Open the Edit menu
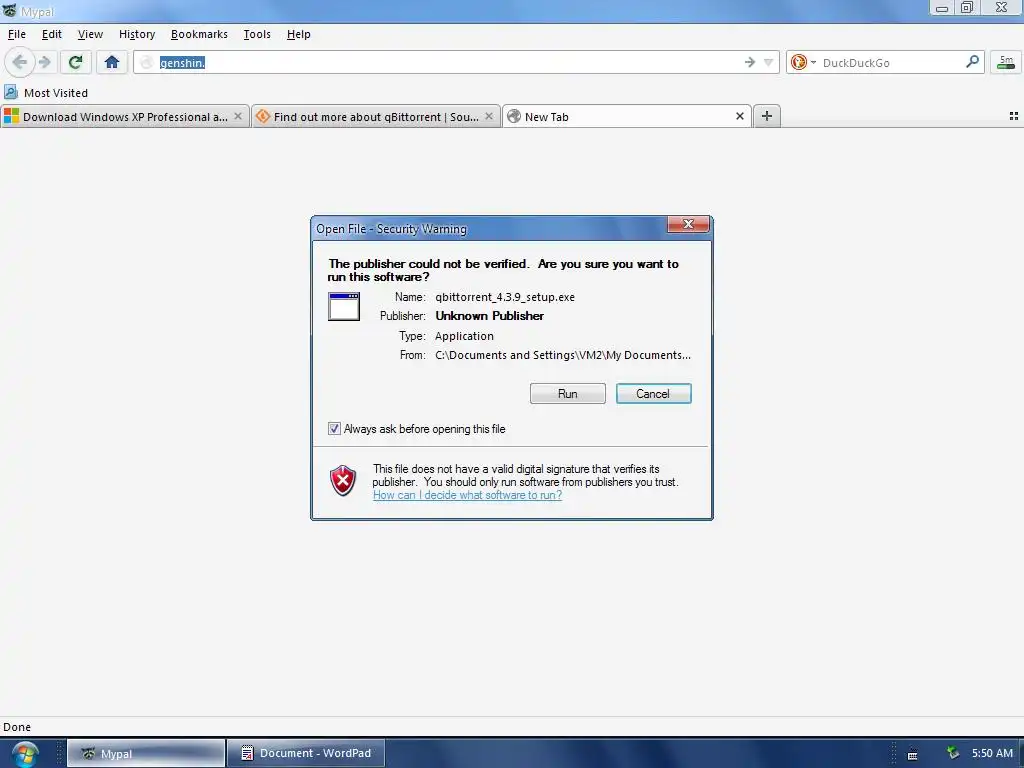 (52, 34)
